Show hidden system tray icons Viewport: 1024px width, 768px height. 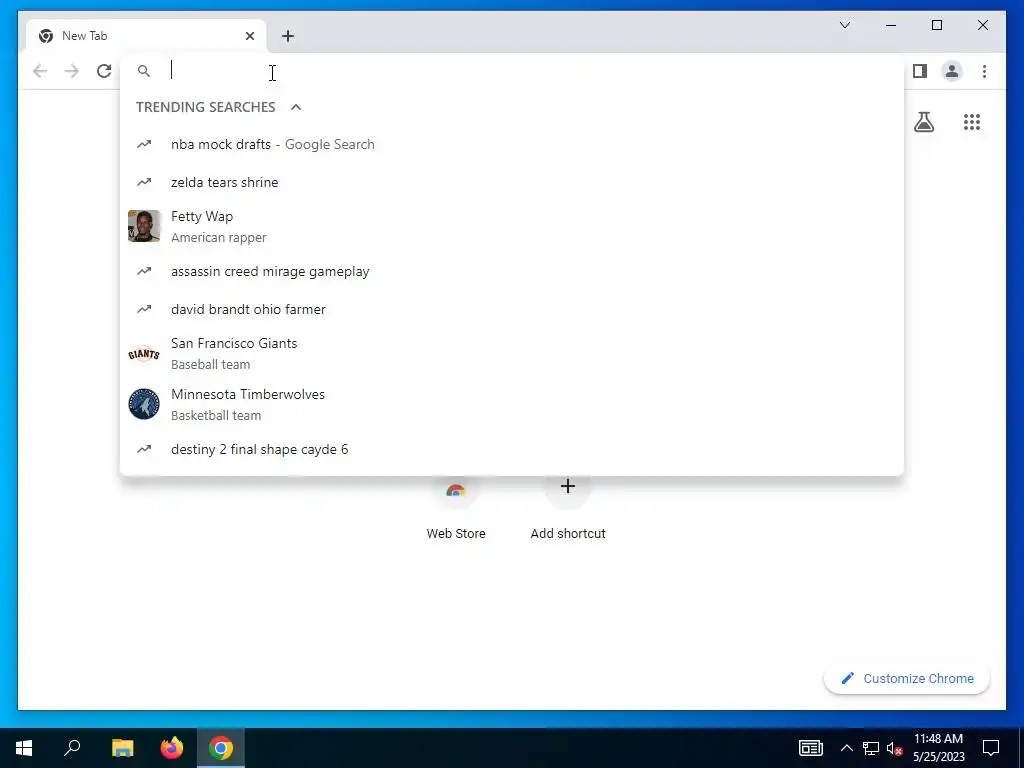coord(846,748)
